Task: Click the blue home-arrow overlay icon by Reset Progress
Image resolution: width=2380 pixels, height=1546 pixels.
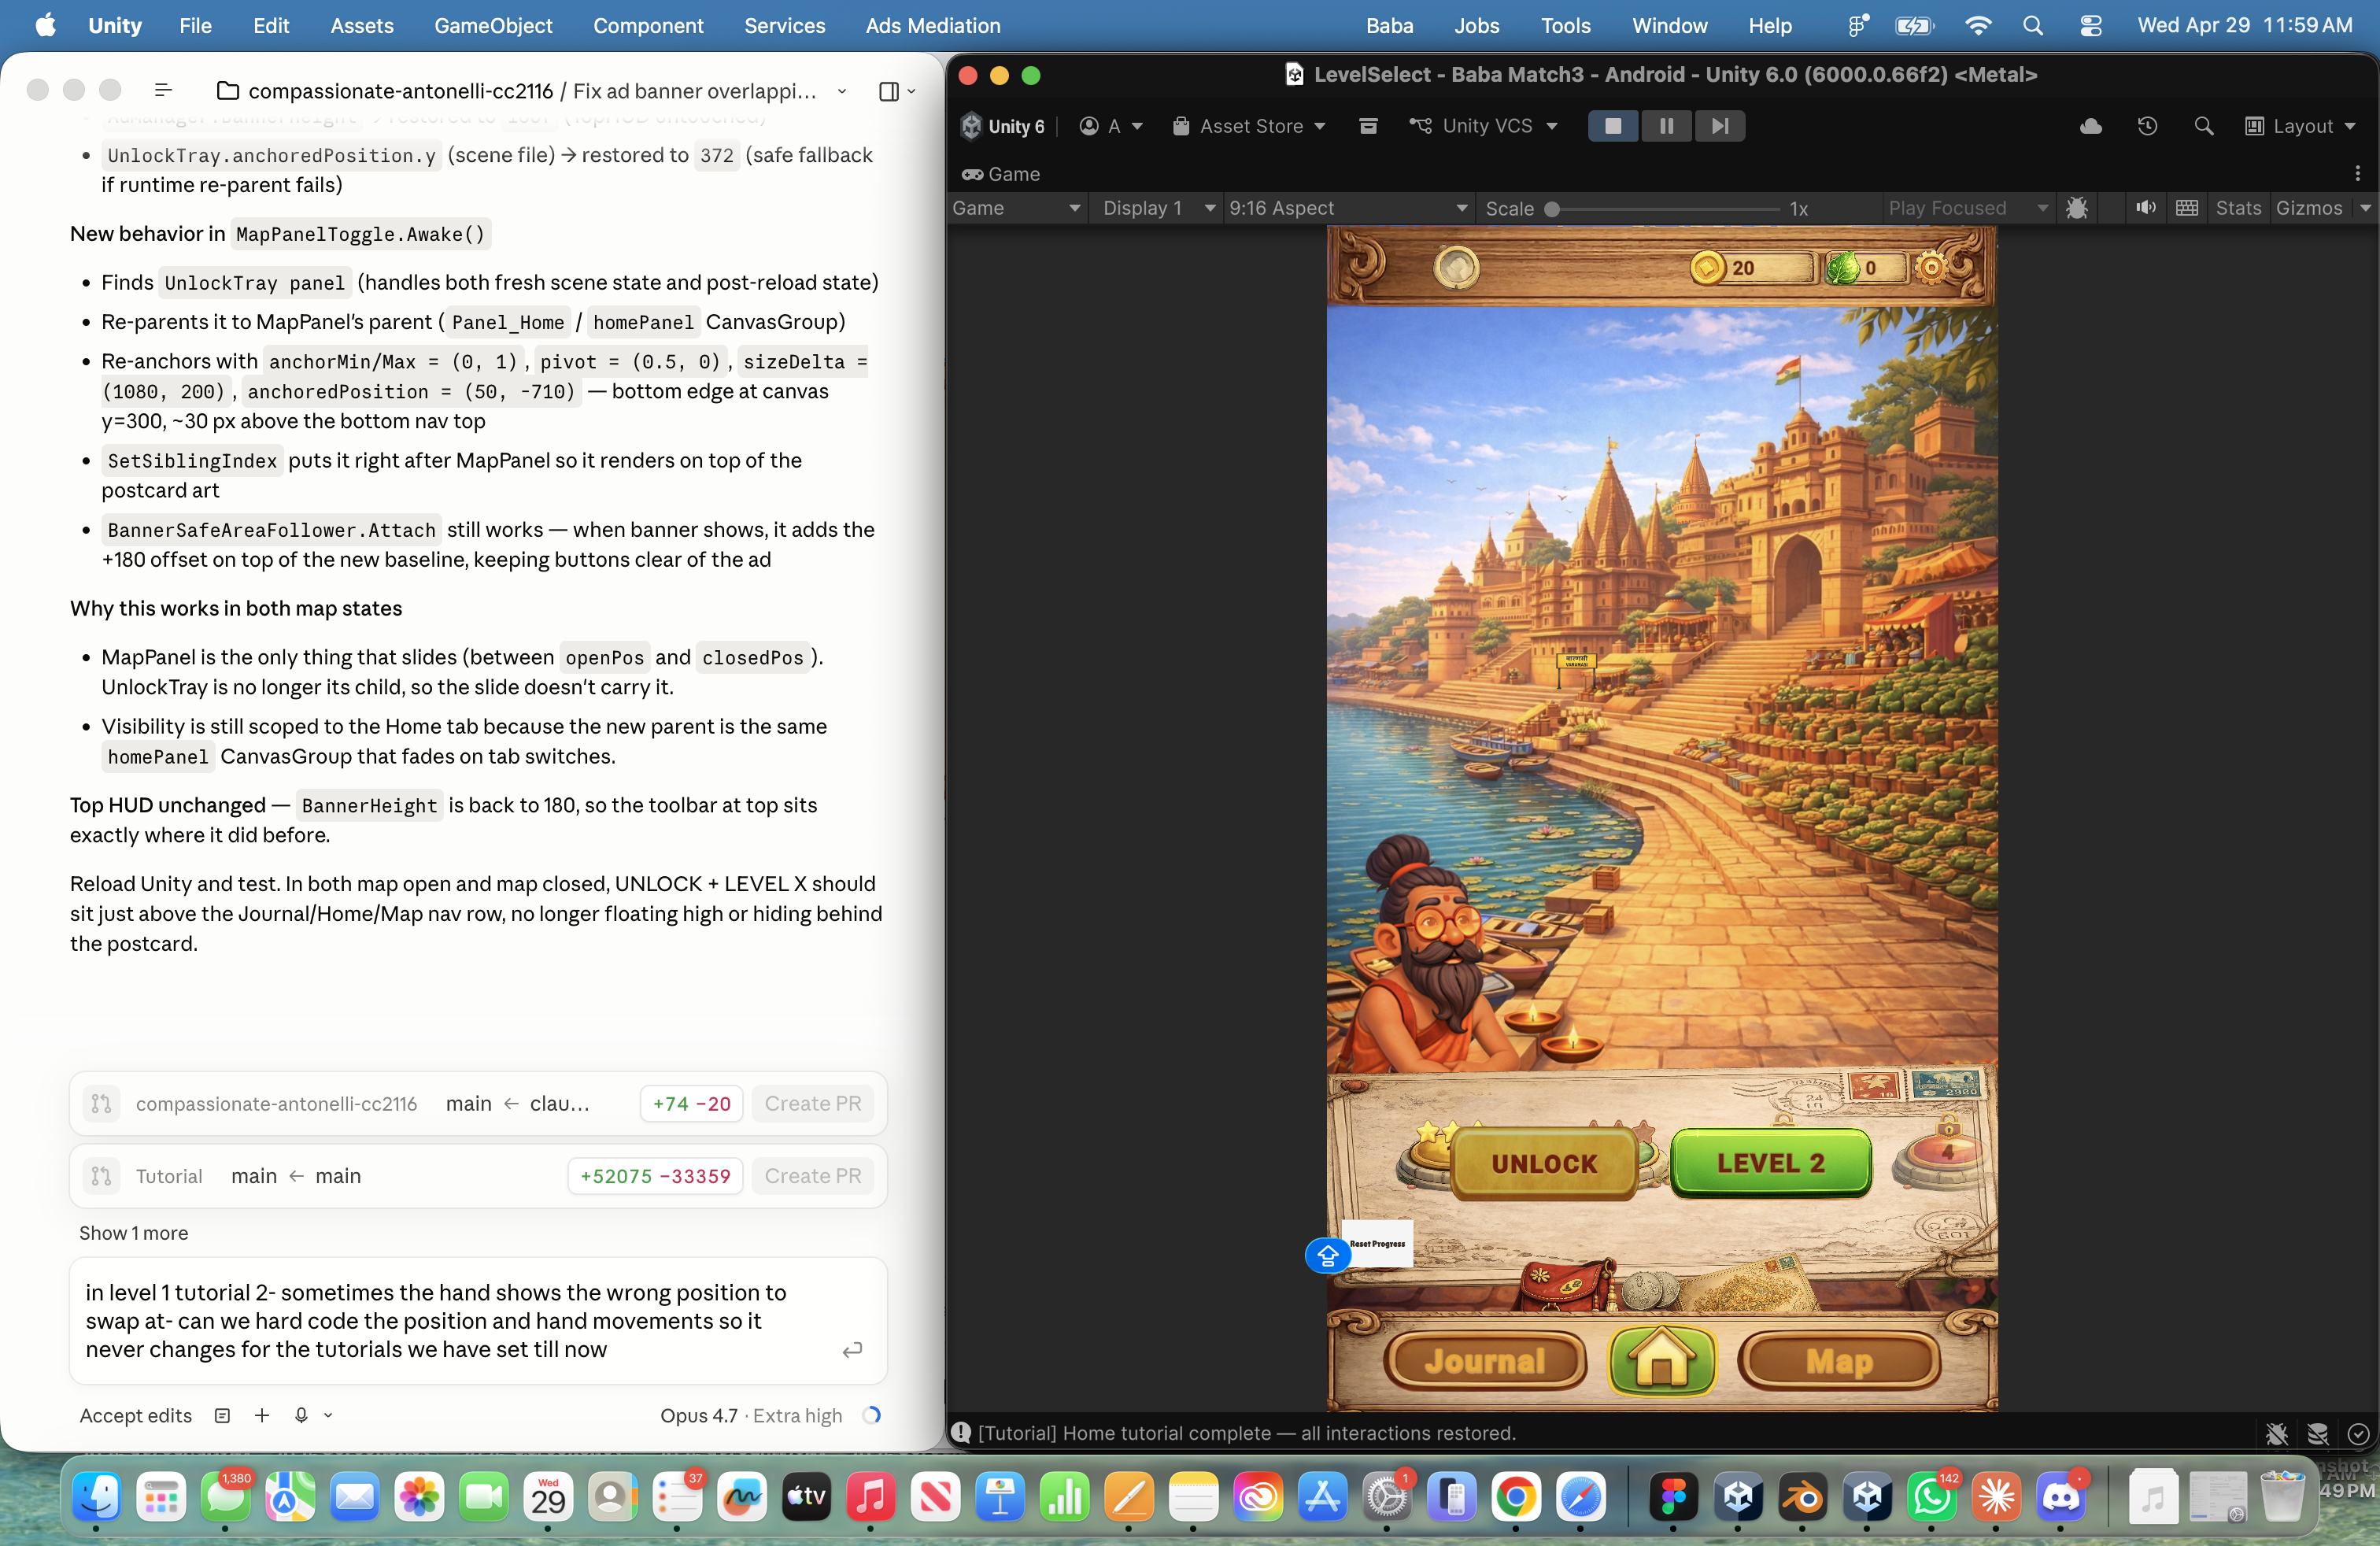Action: click(1328, 1255)
